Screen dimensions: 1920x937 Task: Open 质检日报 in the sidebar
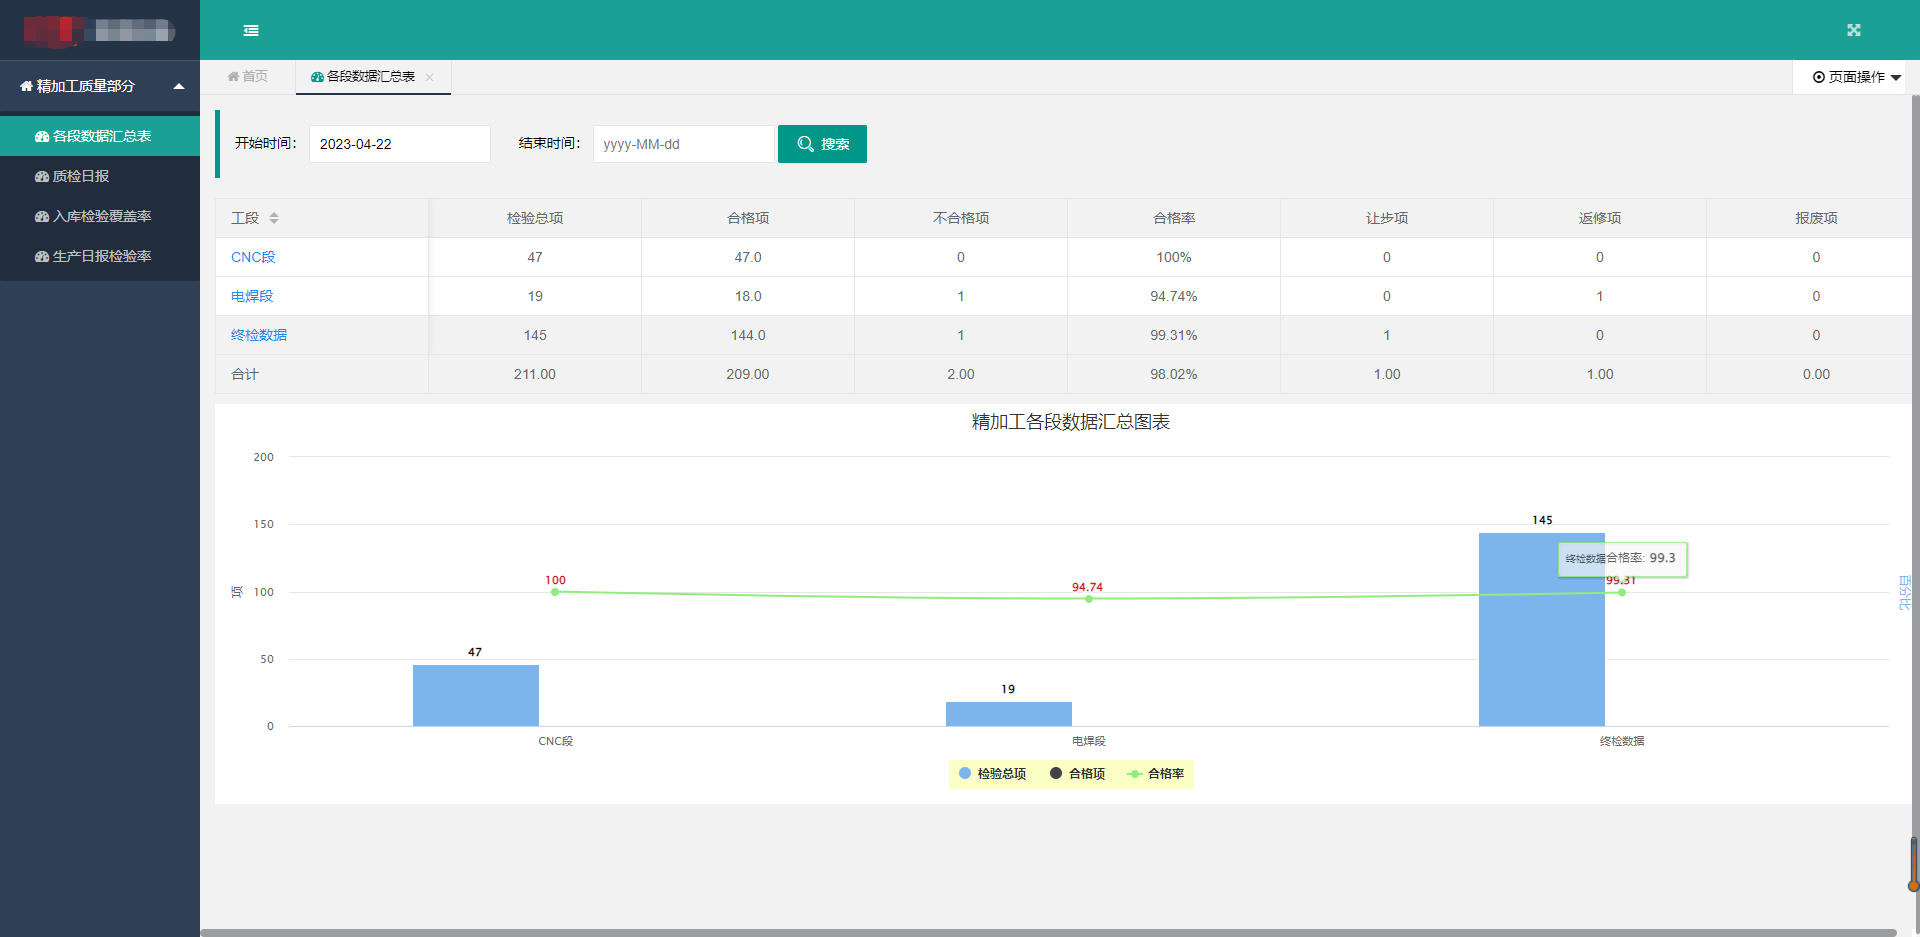[x=100, y=176]
